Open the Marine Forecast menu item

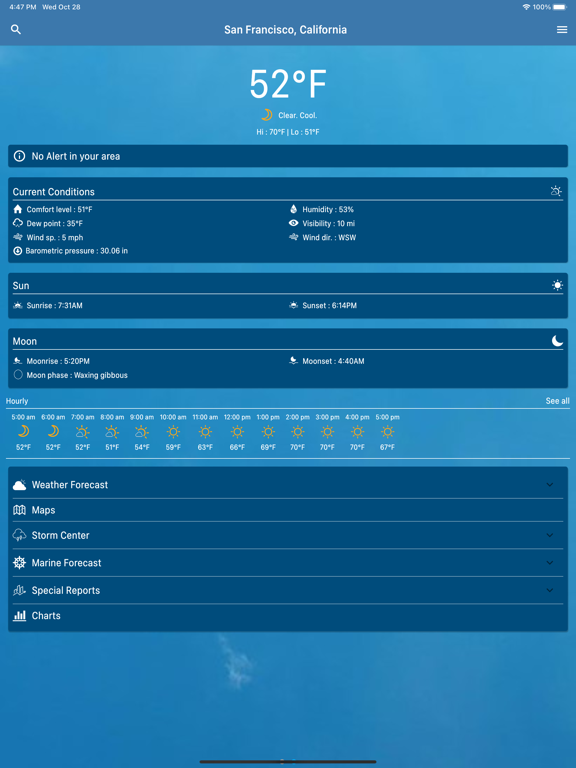click(x=288, y=563)
